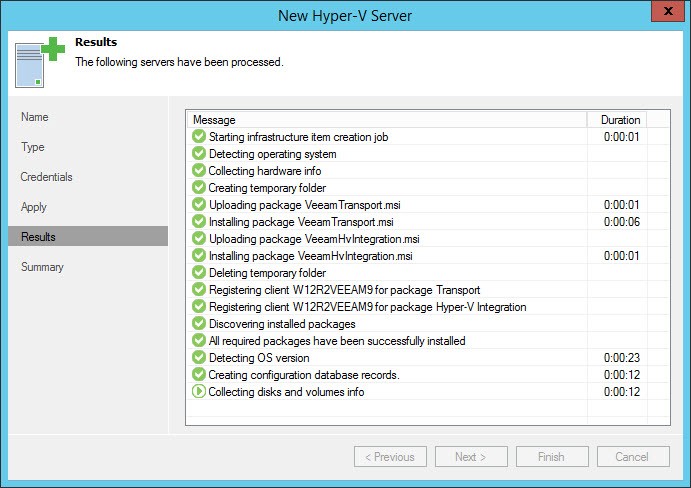Screen dimensions: 691x488
Task: Click the checkmark beside Uploading package VeeamHvIntegration.msi
Action: click(199, 238)
